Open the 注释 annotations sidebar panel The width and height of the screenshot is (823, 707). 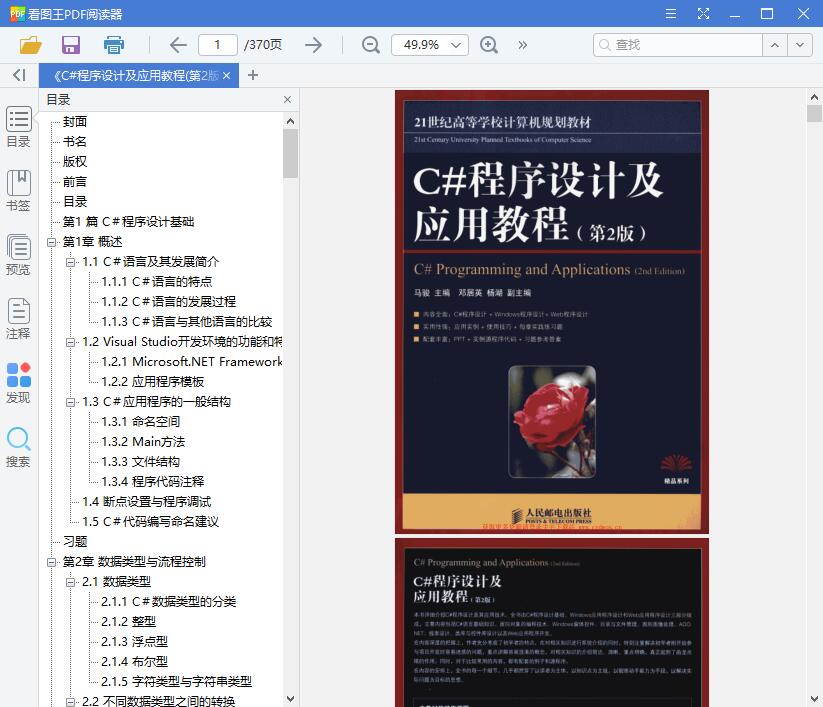(x=18, y=319)
